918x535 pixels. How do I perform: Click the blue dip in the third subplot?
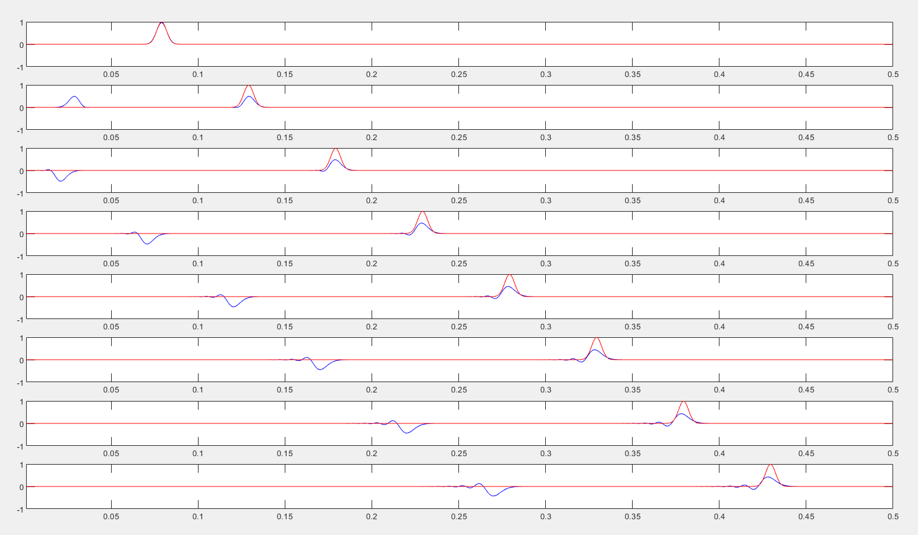tap(61, 180)
